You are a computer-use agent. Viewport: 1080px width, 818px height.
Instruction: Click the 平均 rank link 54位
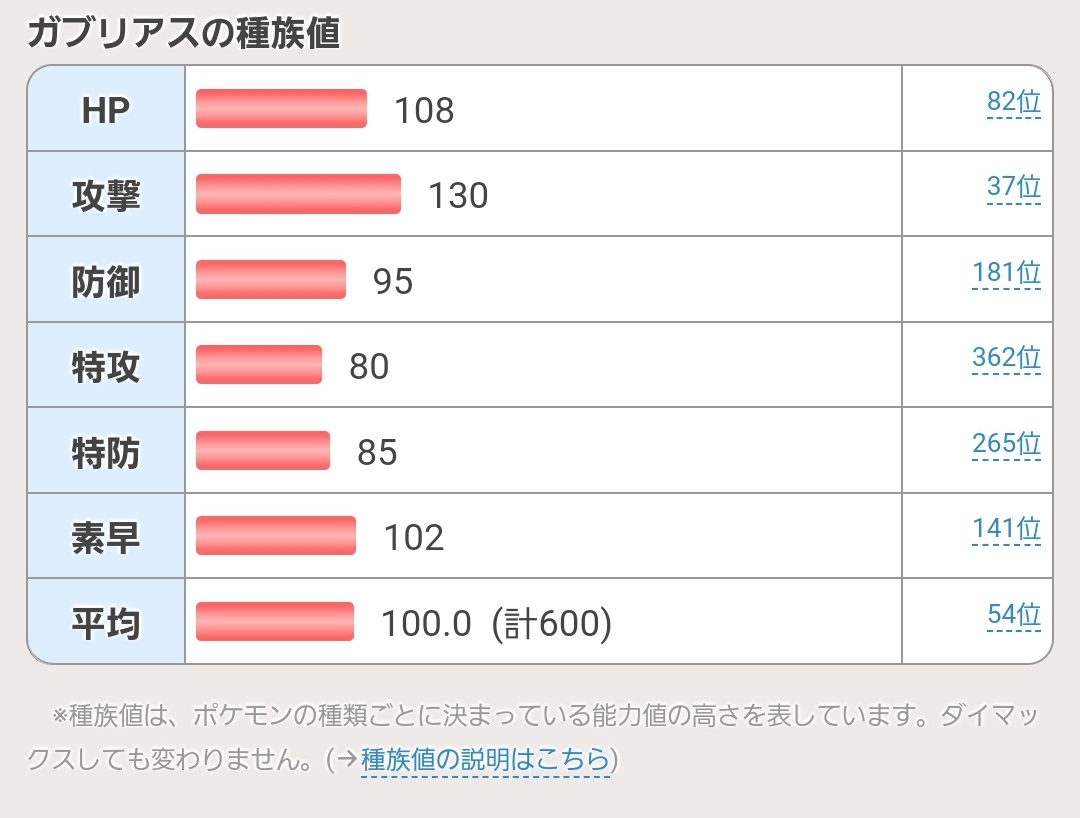tap(1013, 614)
